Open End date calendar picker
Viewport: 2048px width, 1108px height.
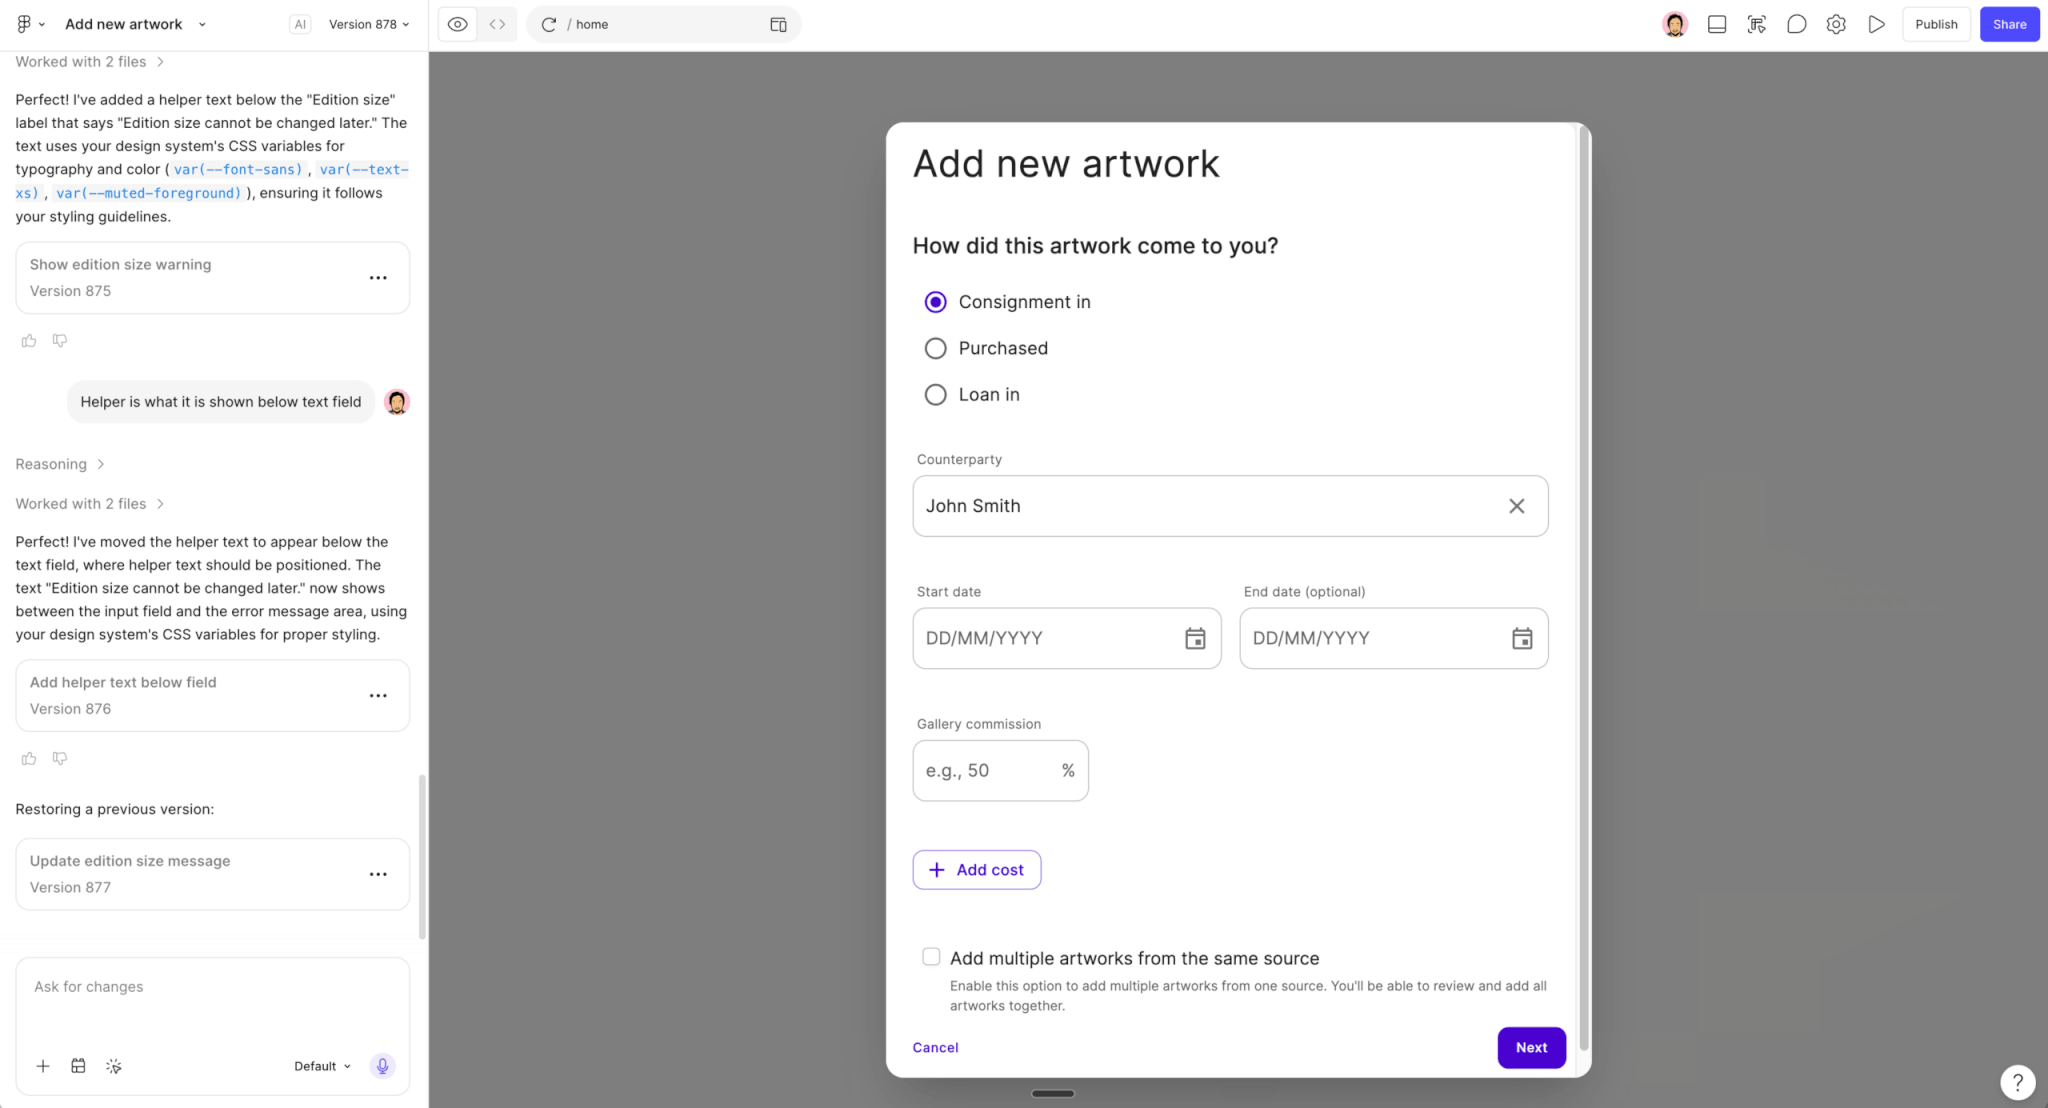pyautogui.click(x=1522, y=638)
